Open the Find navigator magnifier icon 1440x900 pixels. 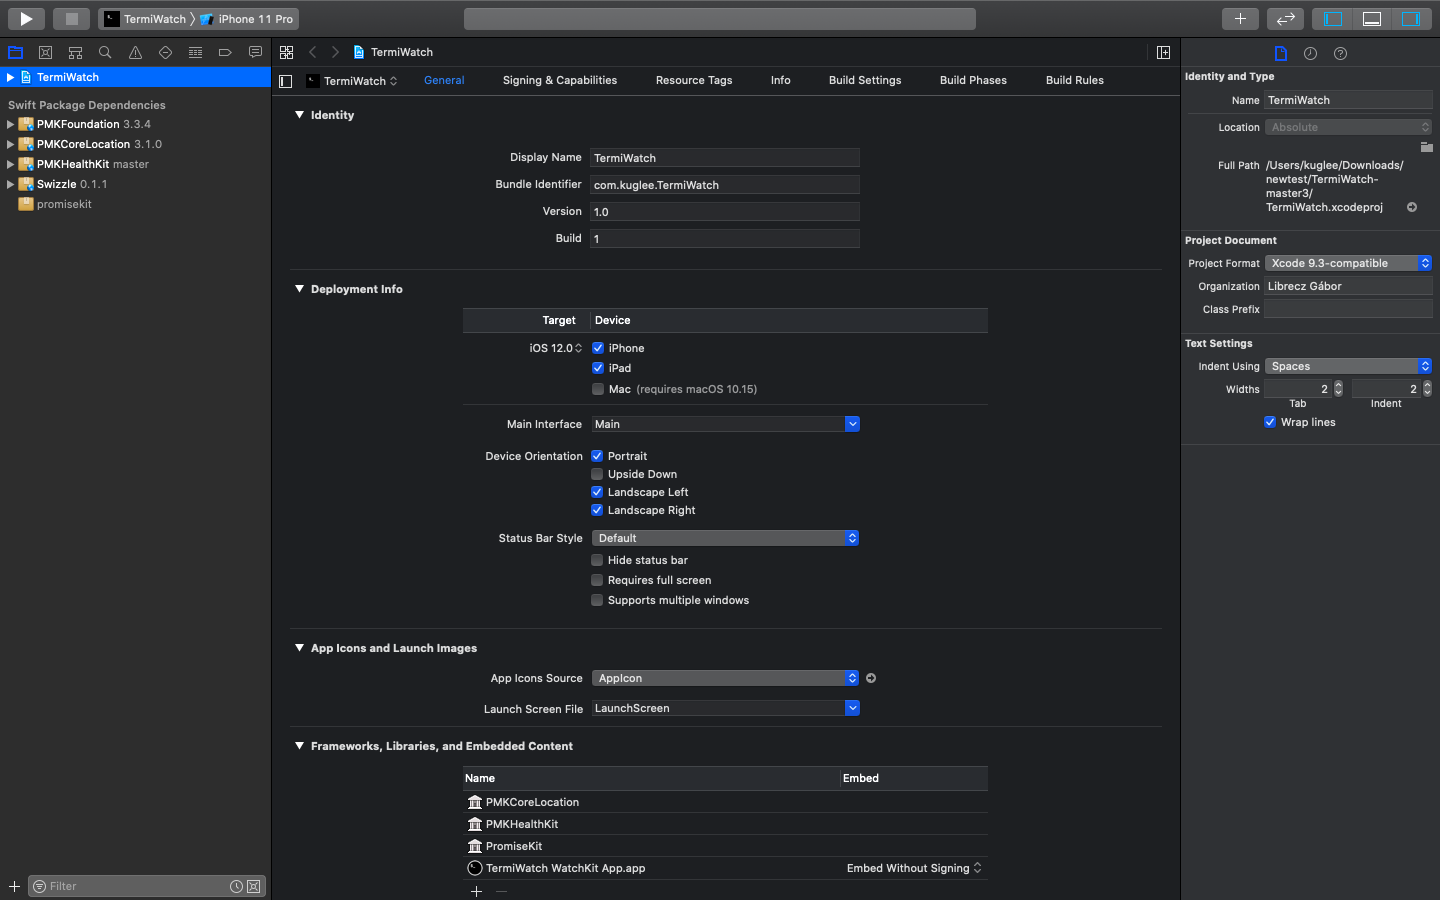coord(105,52)
